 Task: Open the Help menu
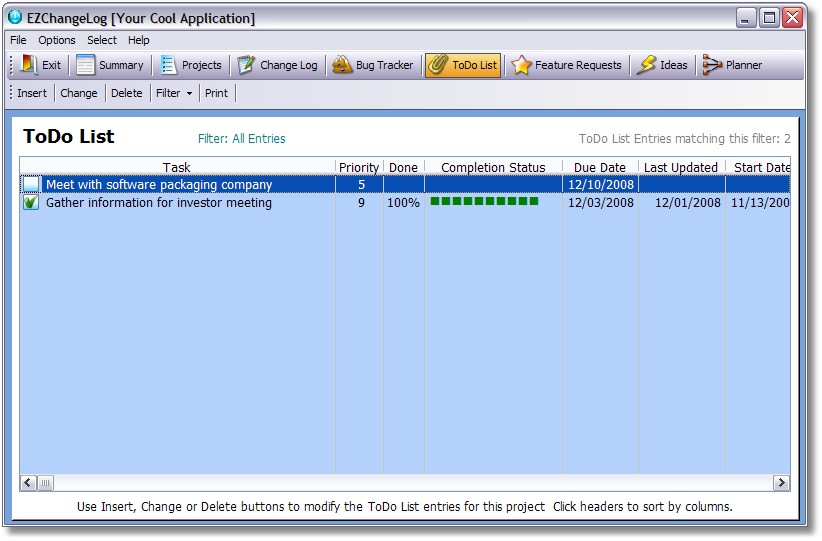[x=138, y=40]
